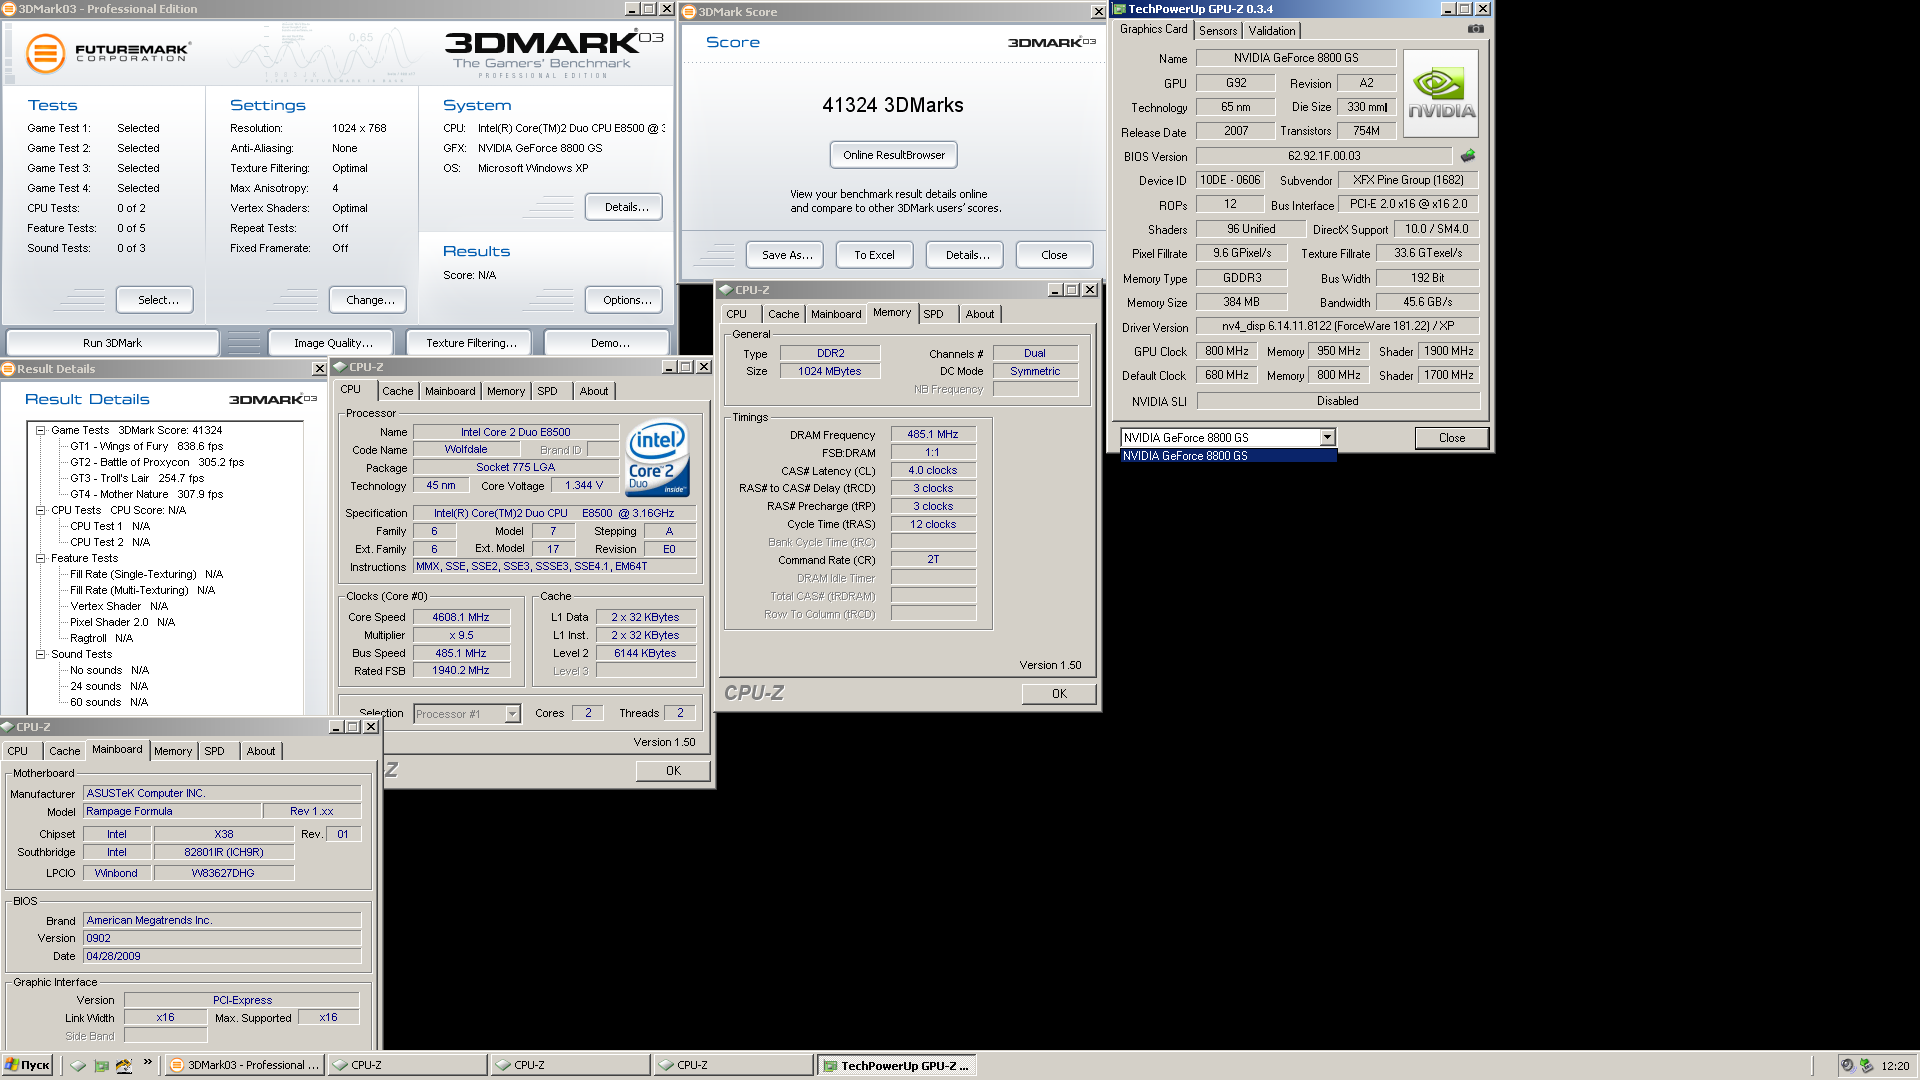Select GT4 - Mother Nature result row

[146, 494]
